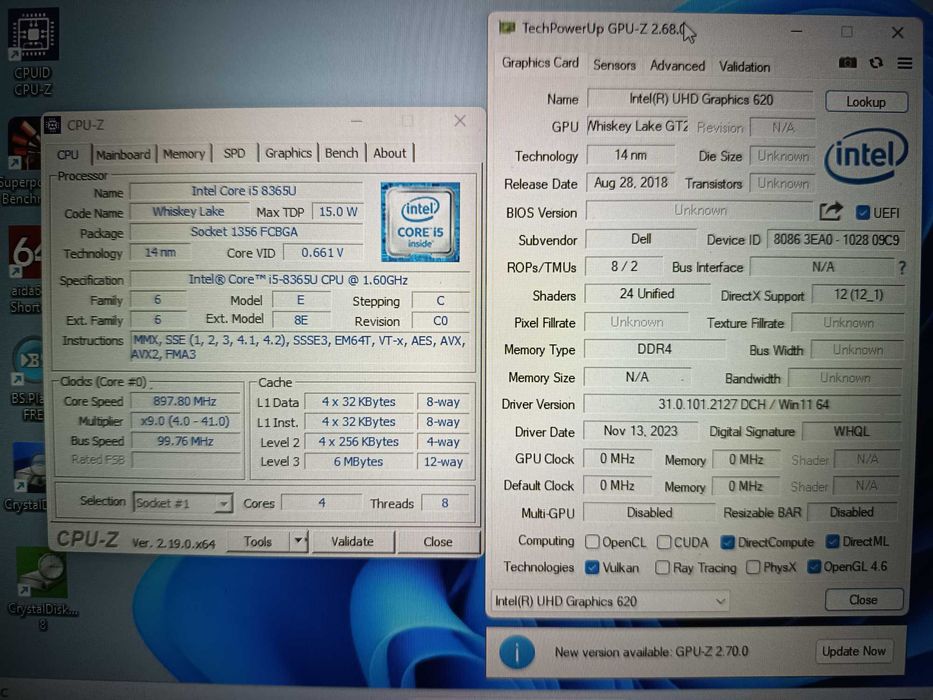Select the Graphics Card tab in GPU-Z
The height and width of the screenshot is (700, 933).
click(x=540, y=63)
